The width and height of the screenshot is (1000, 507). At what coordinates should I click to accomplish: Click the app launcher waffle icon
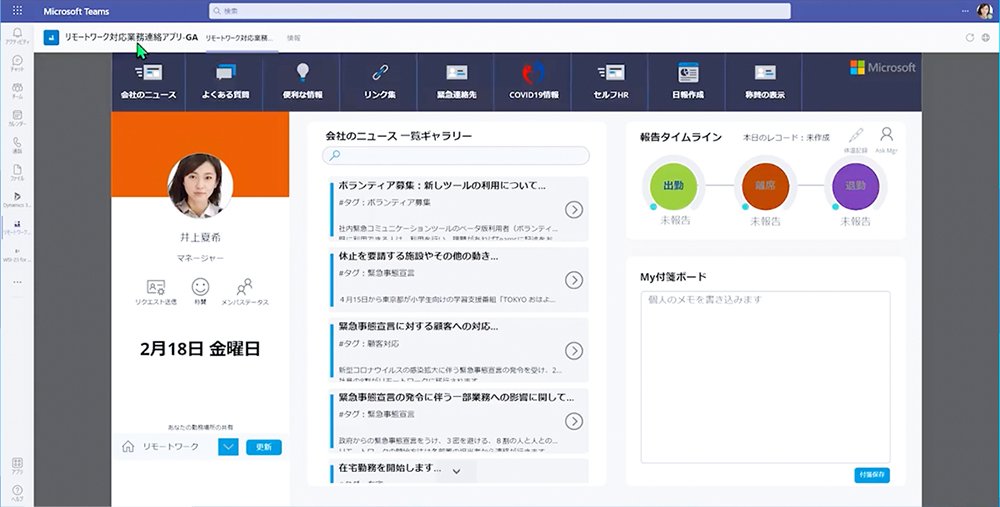click(x=17, y=11)
